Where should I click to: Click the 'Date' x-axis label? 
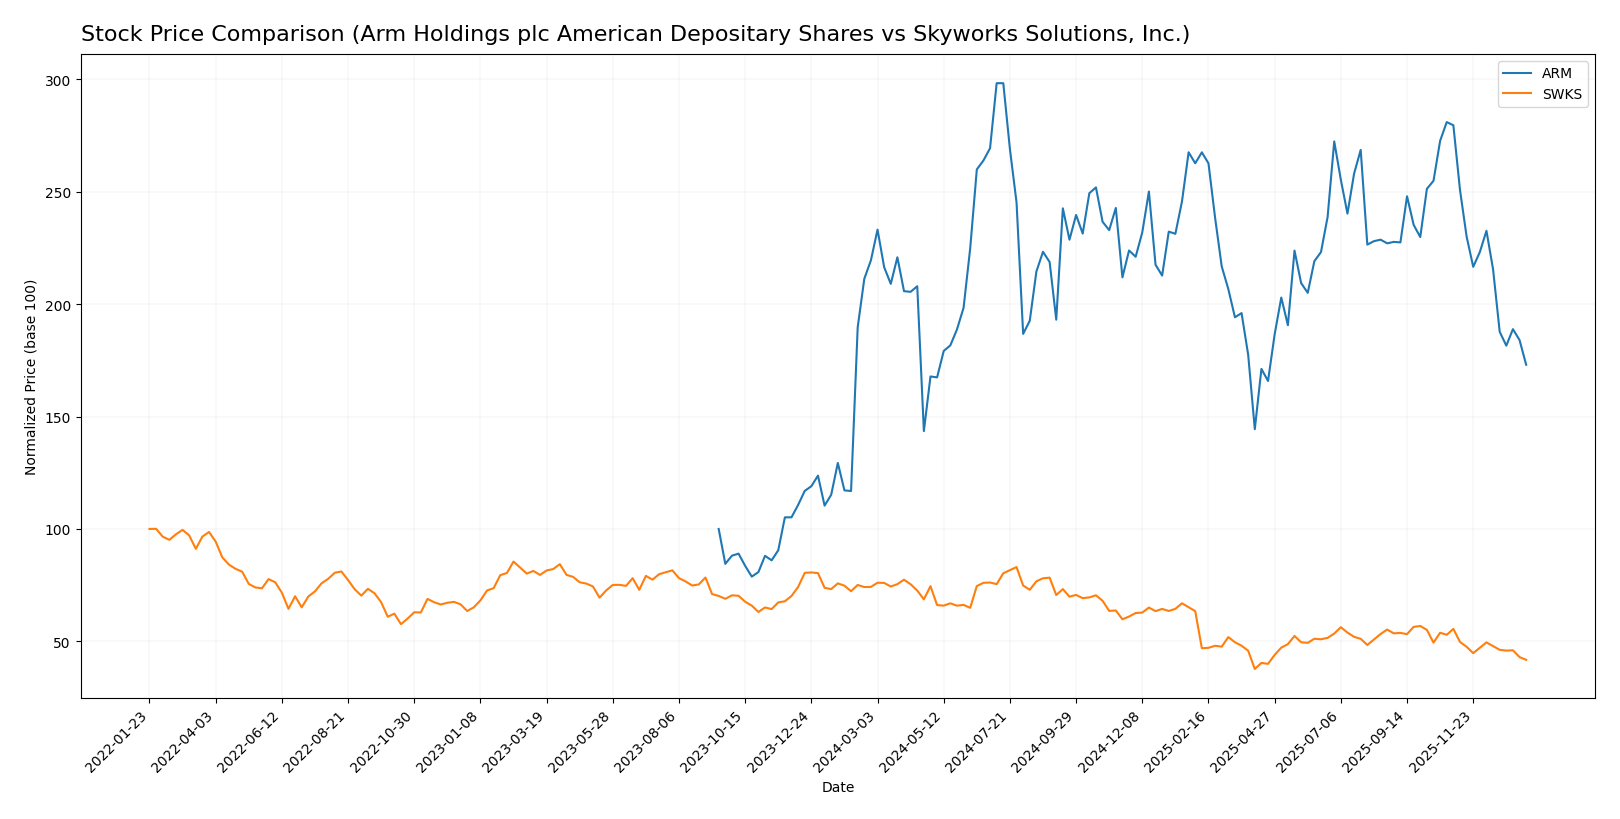[x=837, y=788]
